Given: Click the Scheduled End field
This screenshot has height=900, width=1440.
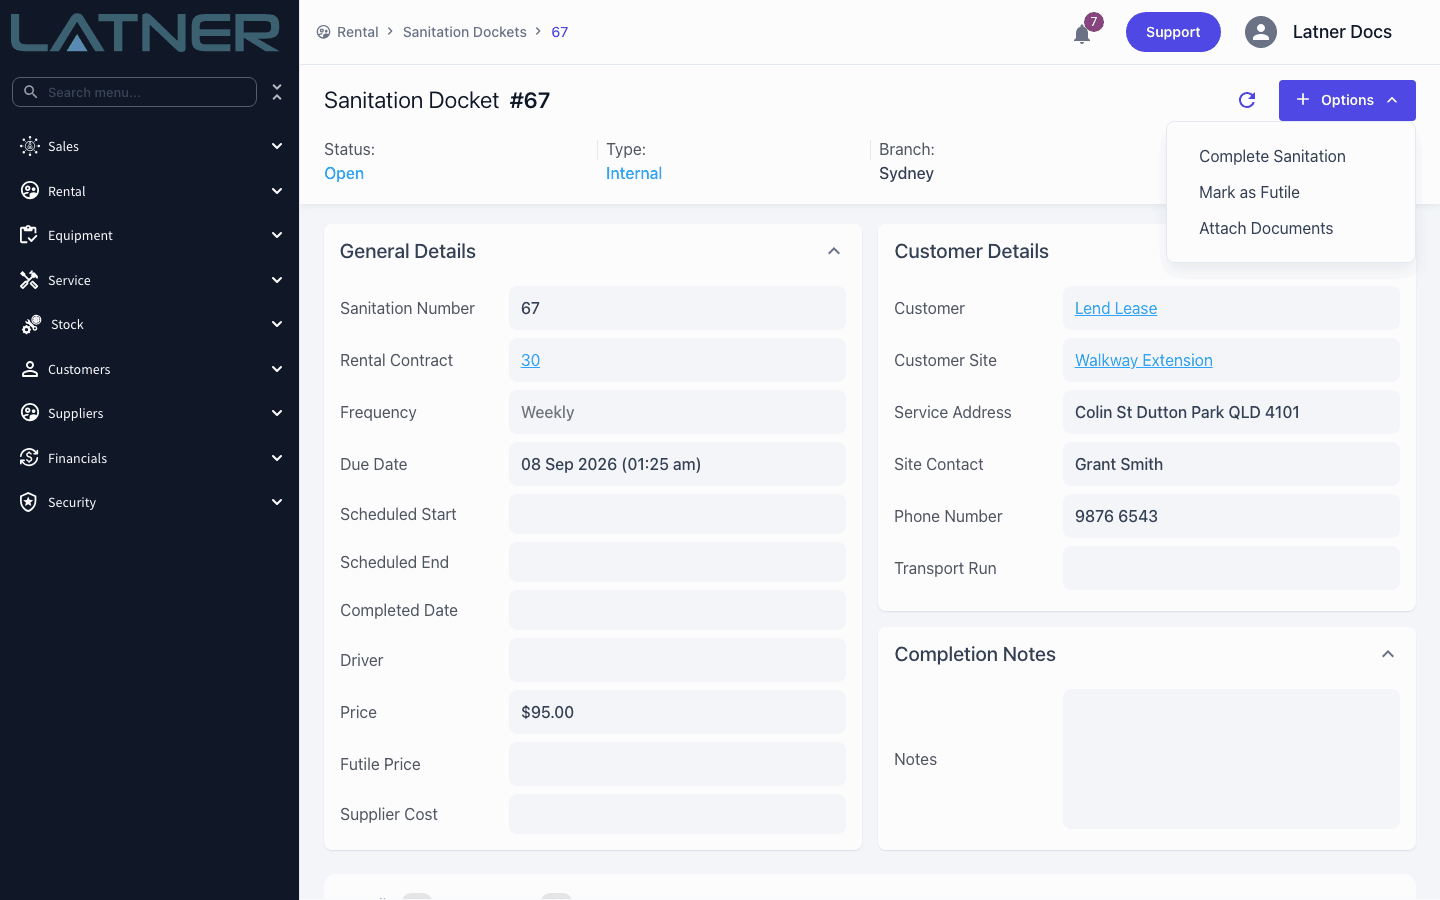Looking at the screenshot, I should tap(677, 562).
